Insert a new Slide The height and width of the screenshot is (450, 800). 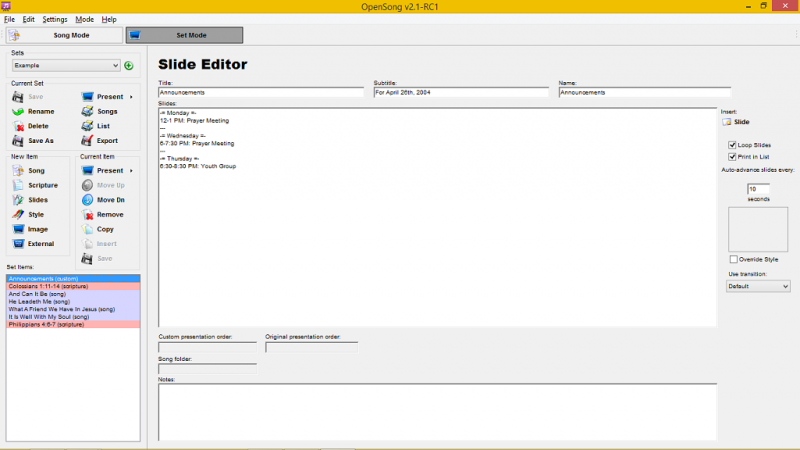coord(735,122)
